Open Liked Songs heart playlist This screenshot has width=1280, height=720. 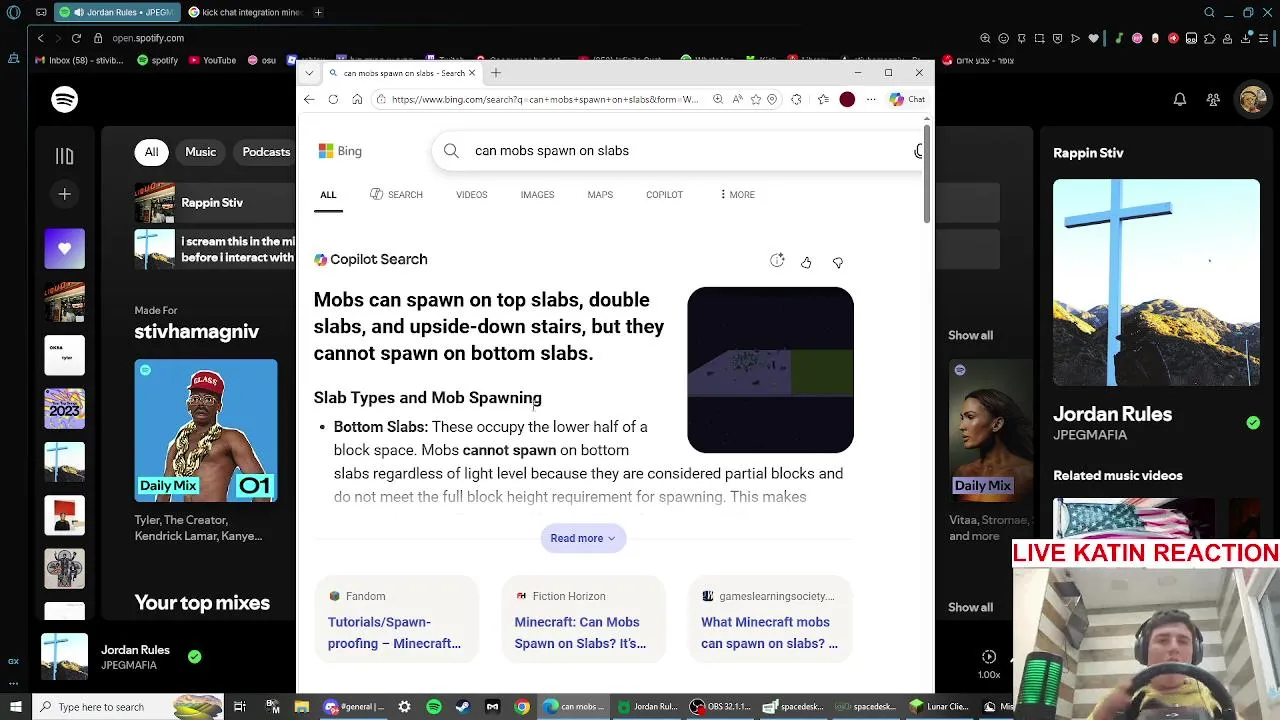(64, 248)
